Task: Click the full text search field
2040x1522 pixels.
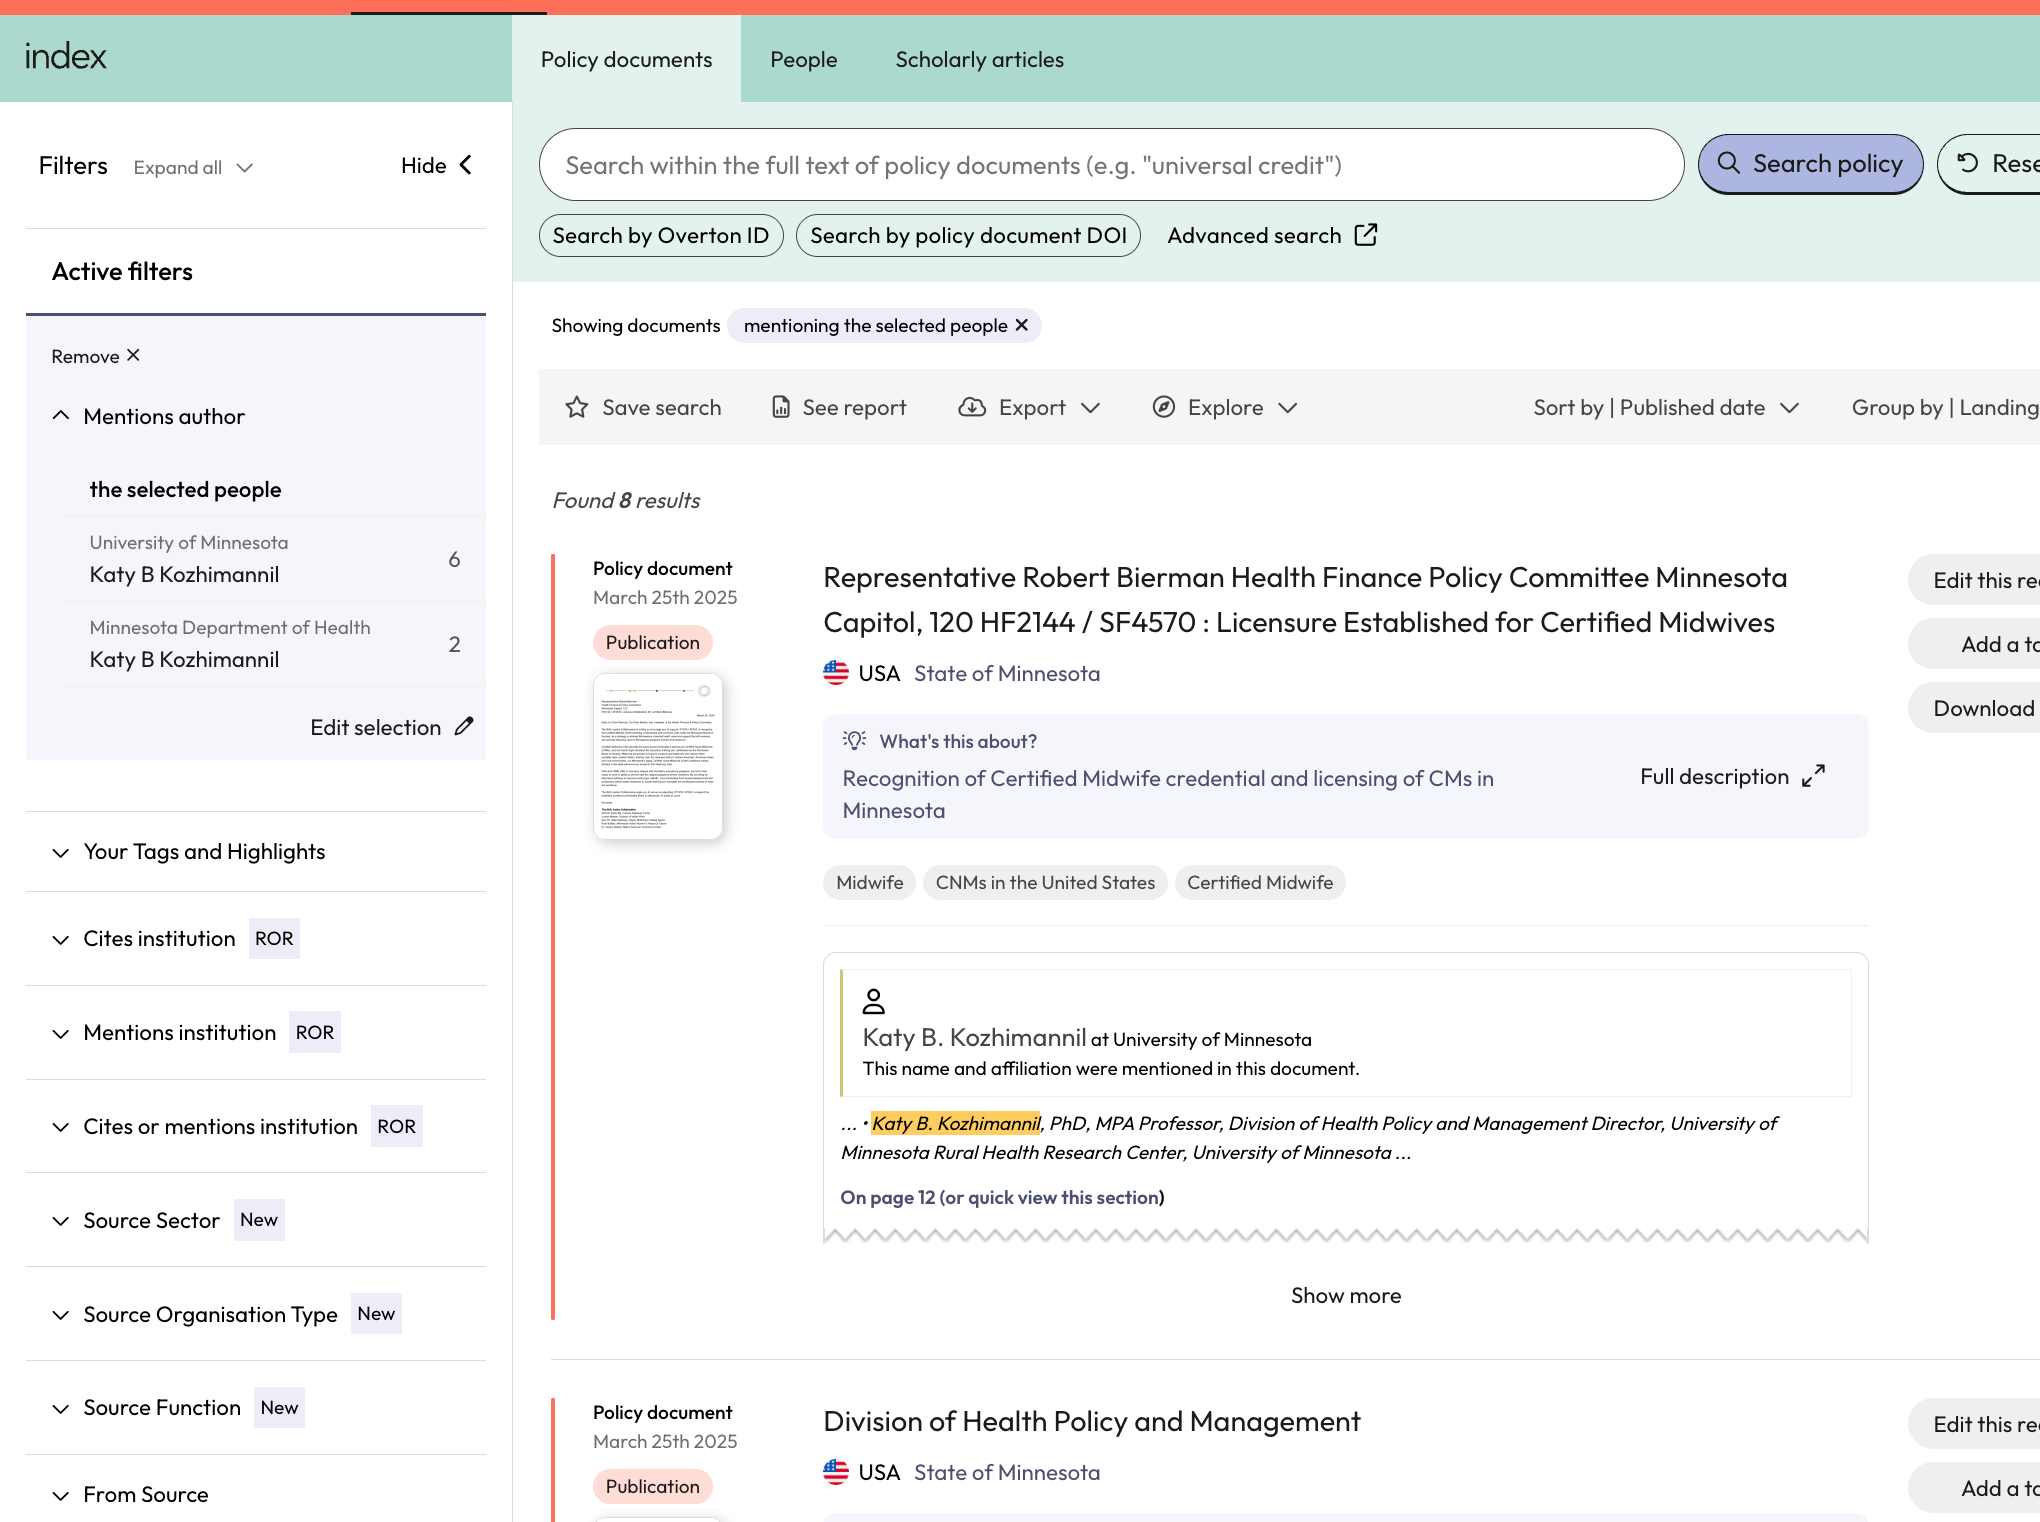Action: point(1111,164)
